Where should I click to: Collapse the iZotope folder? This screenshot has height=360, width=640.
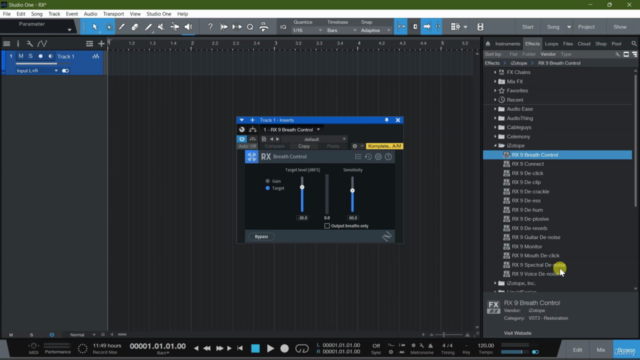pos(495,146)
